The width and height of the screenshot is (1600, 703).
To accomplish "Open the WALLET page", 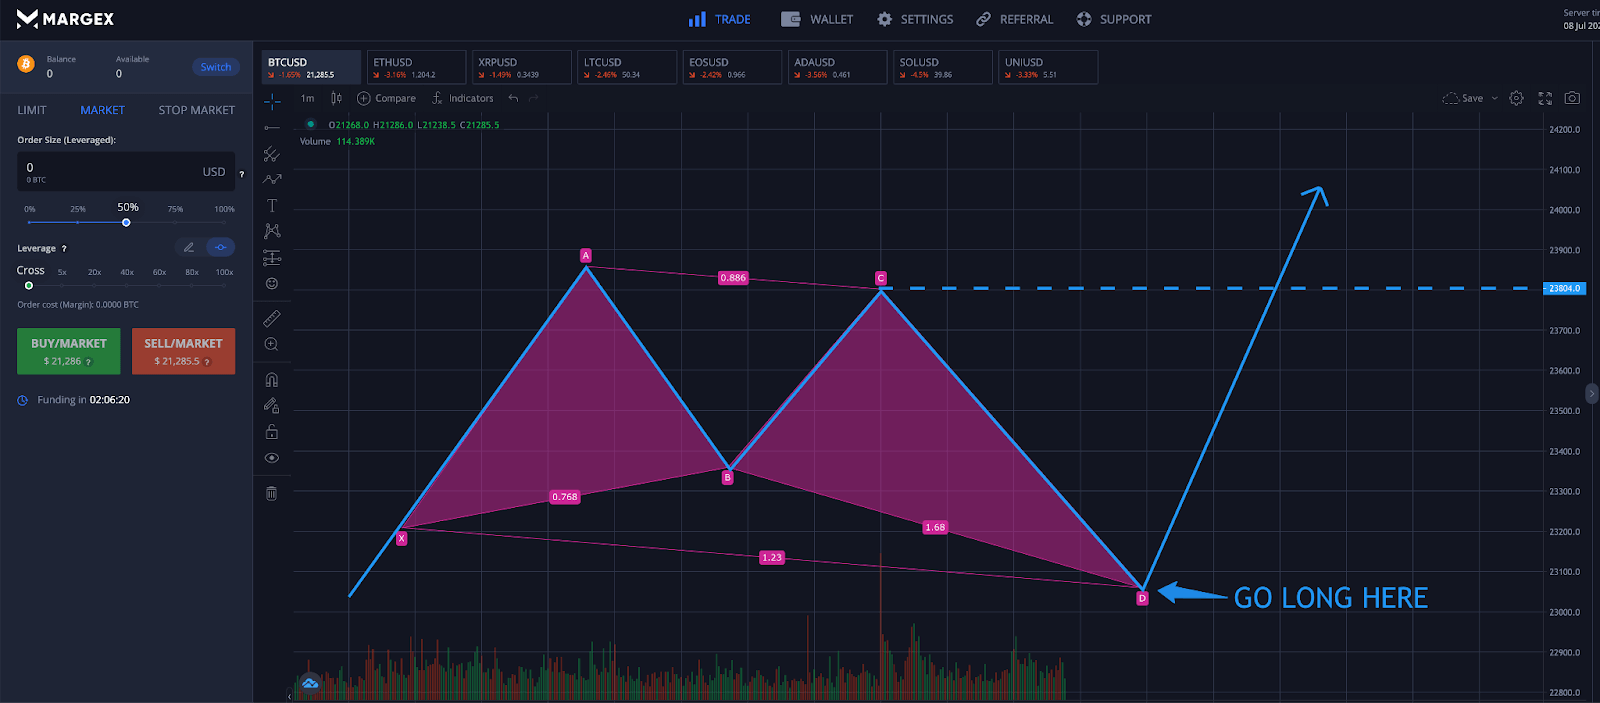I will coord(817,19).
